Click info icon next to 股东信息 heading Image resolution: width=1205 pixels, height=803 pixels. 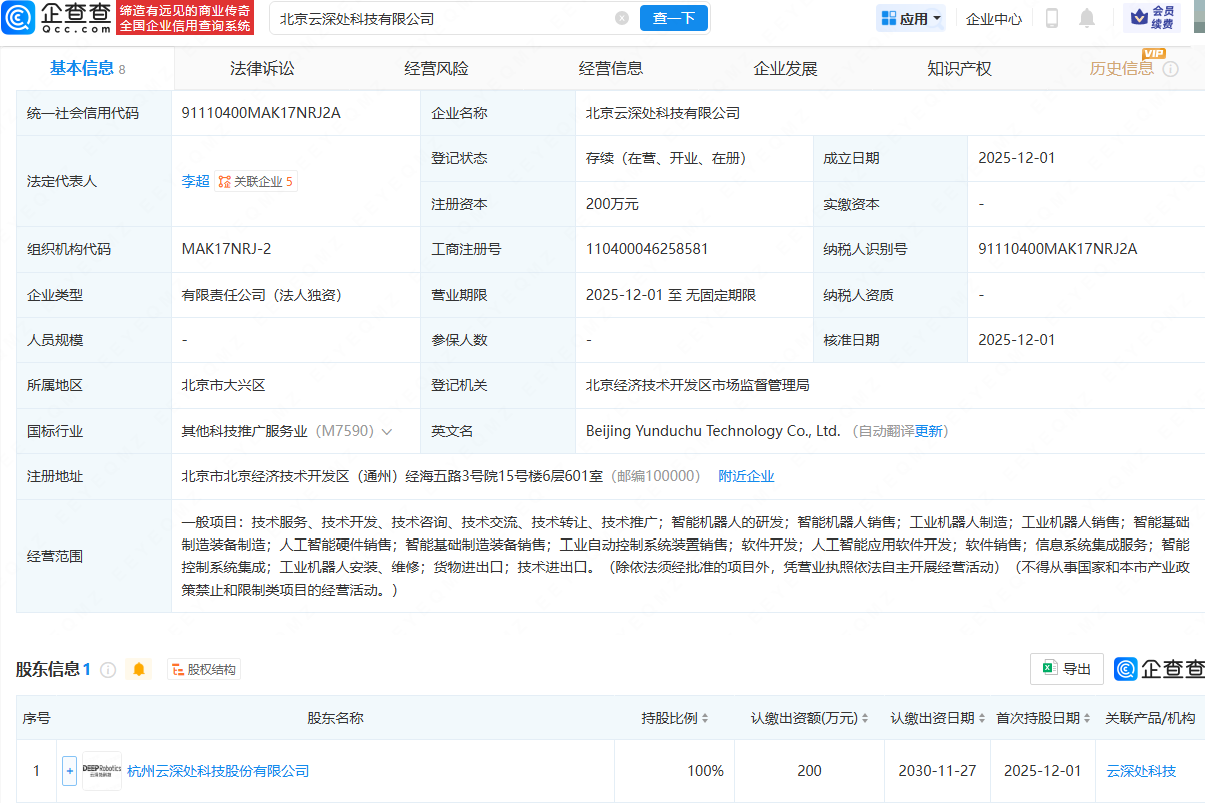108,669
